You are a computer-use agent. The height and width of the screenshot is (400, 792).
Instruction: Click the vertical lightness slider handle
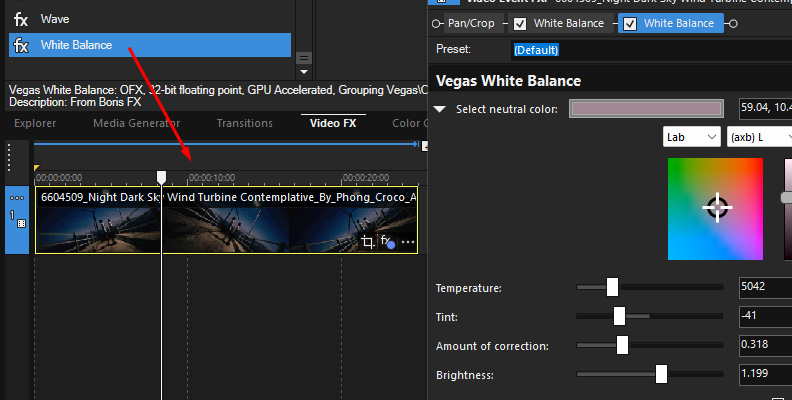pos(786,197)
